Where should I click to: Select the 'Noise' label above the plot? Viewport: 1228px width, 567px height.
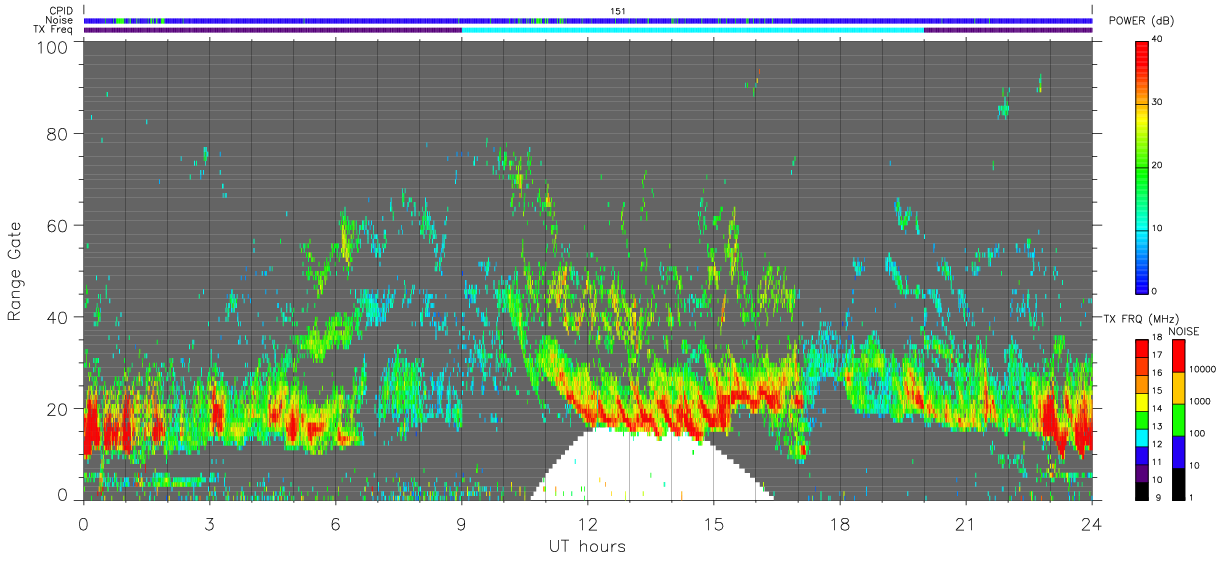pos(60,20)
